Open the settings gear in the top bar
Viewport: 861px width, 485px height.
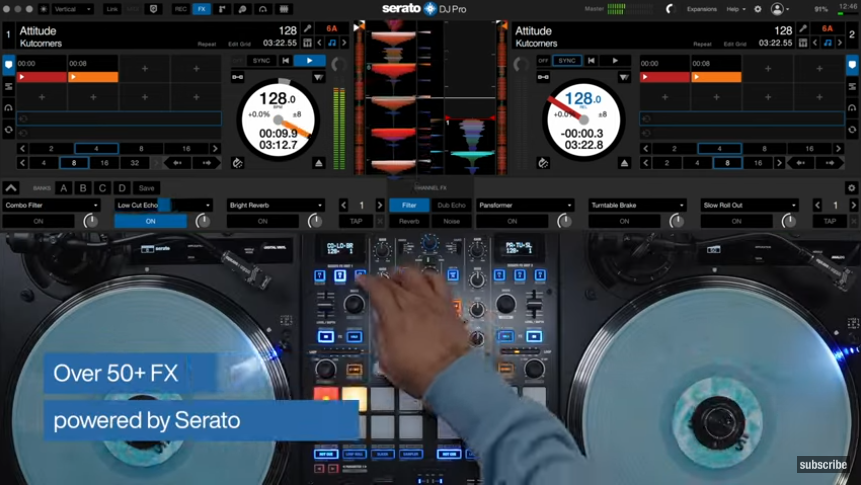[x=758, y=9]
